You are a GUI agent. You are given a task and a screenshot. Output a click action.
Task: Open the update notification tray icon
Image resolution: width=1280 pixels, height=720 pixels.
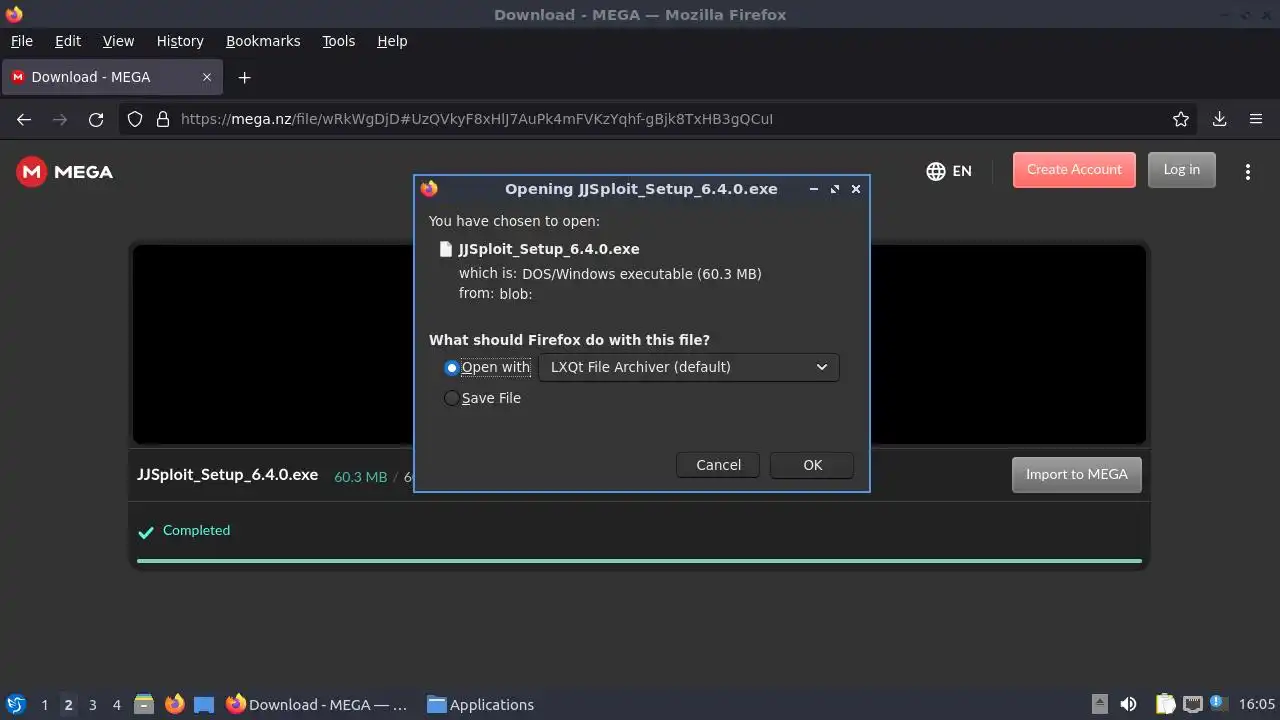point(1219,703)
